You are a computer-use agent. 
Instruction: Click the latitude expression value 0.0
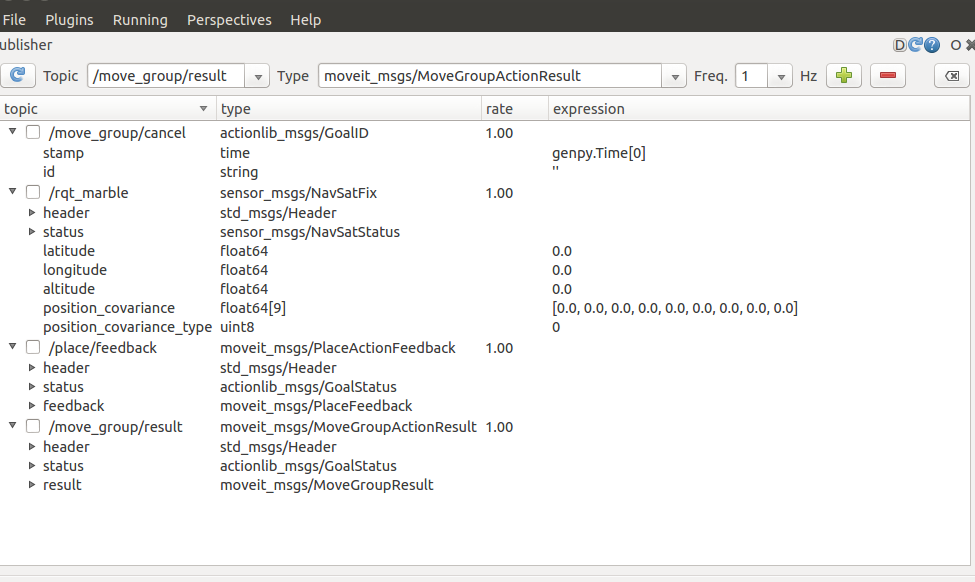[562, 251]
